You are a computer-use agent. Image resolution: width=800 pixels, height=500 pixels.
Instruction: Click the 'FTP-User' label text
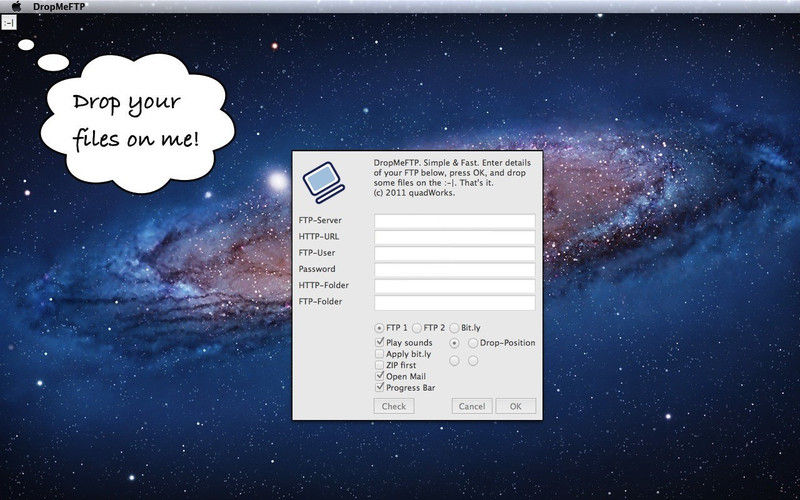click(317, 253)
